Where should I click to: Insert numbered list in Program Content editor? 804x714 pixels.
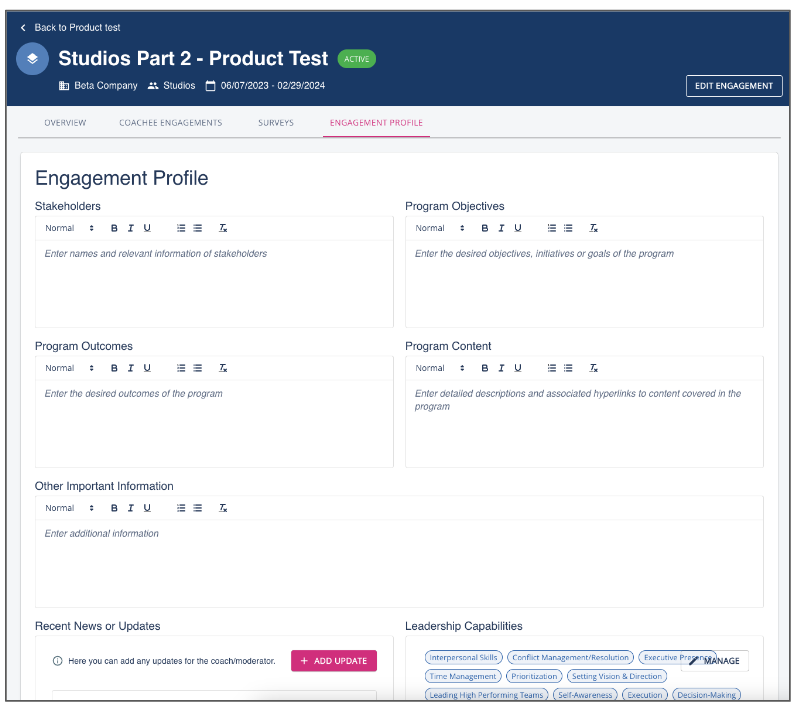click(x=552, y=368)
